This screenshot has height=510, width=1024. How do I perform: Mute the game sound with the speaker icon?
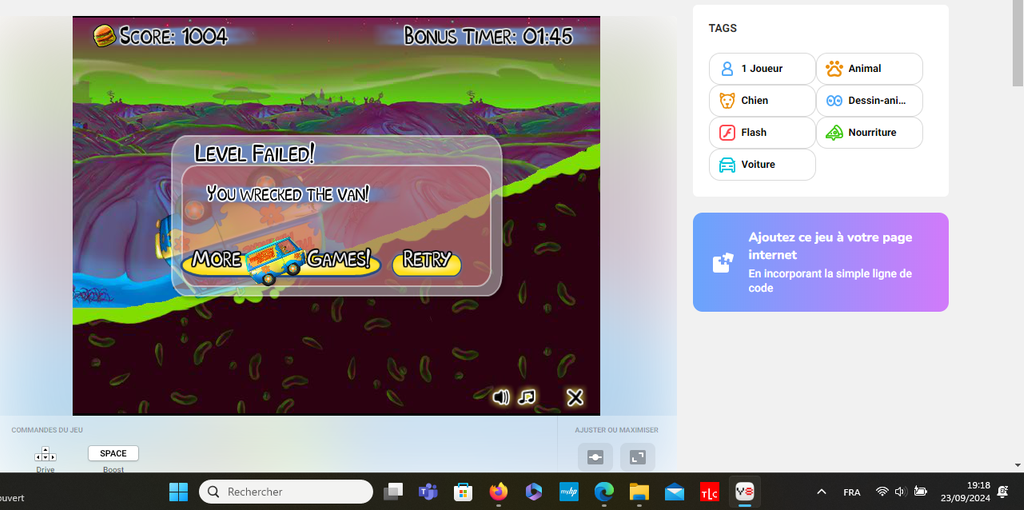point(501,397)
